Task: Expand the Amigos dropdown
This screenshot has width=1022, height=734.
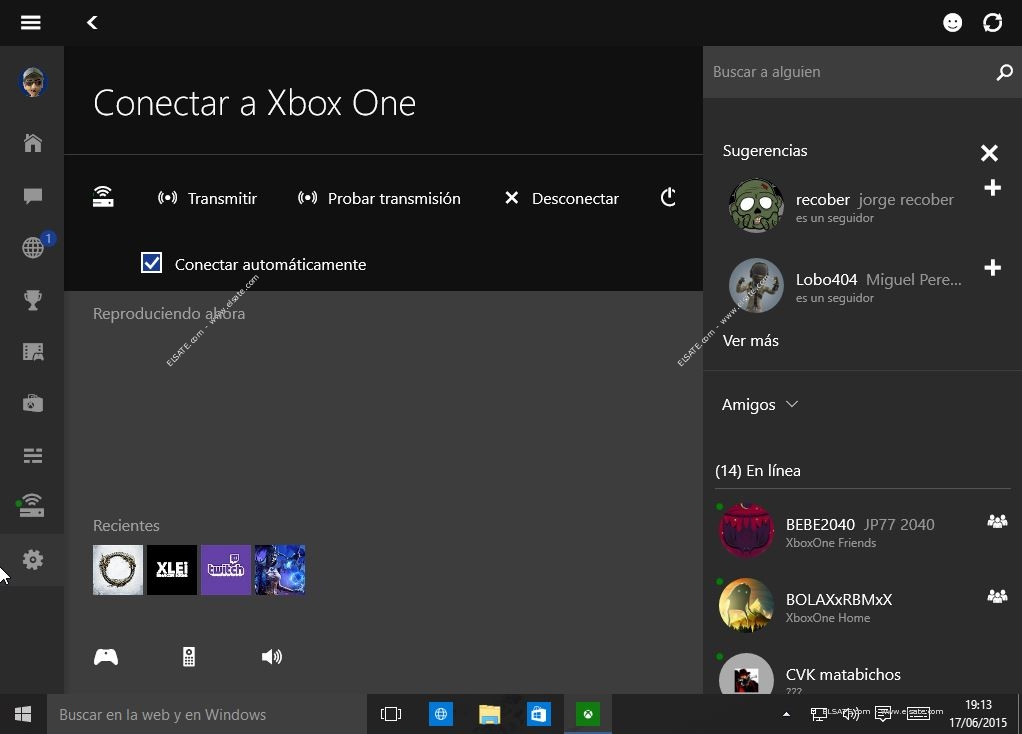Action: pyautogui.click(x=760, y=405)
